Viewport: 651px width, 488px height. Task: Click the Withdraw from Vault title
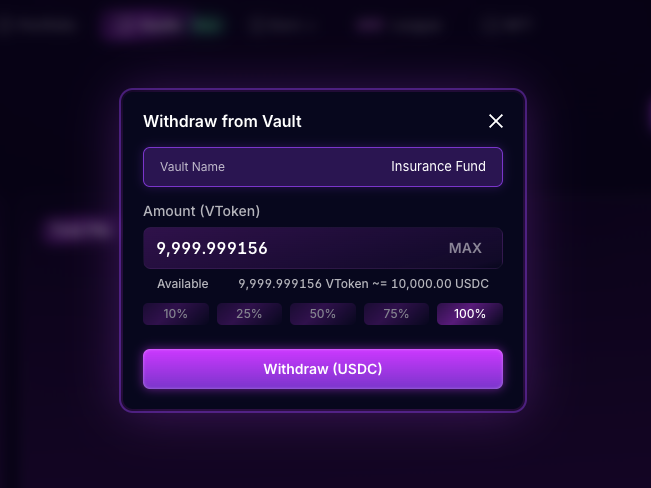pos(222,122)
